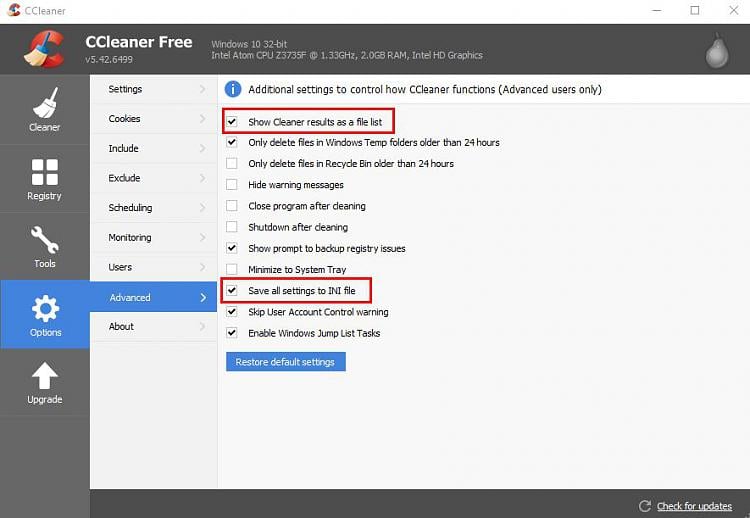Expand the Exclude chevron arrow
750x518 pixels.
click(203, 178)
